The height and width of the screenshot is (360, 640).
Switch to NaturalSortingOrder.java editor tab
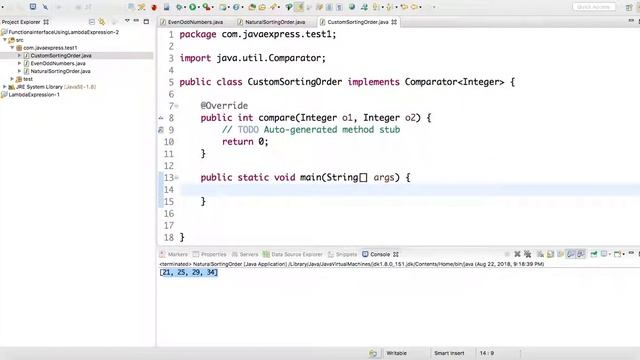272,22
